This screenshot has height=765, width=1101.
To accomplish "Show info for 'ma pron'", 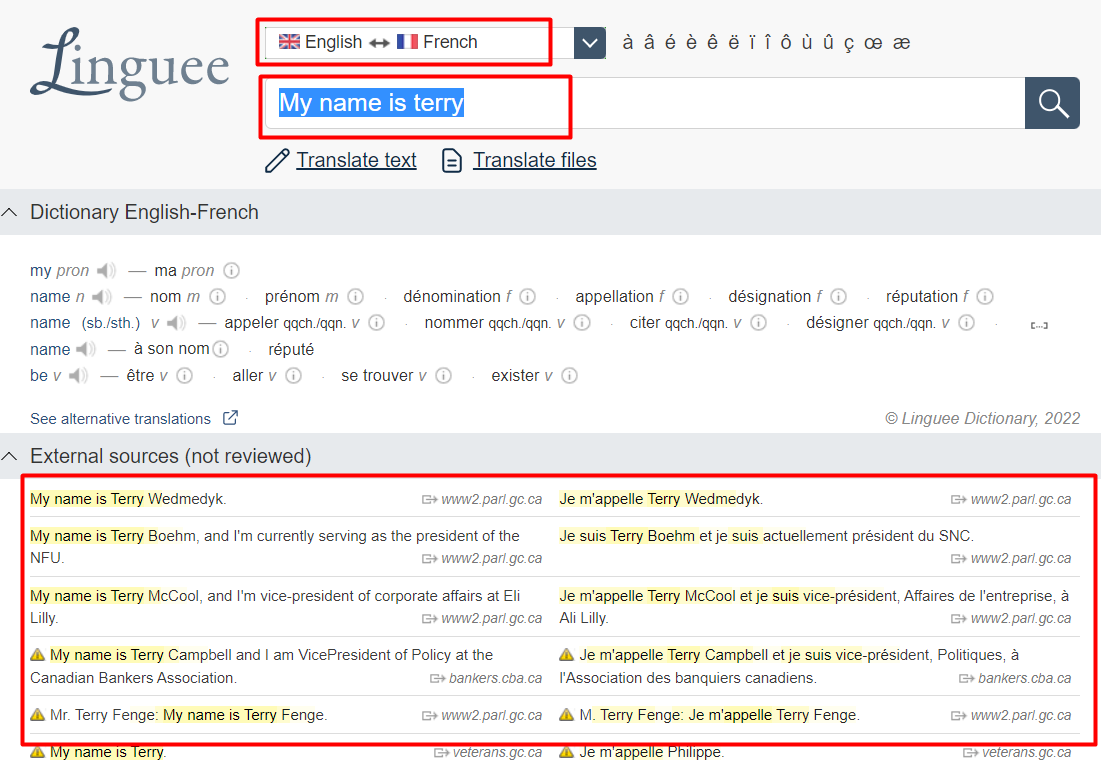I will pyautogui.click(x=232, y=270).
